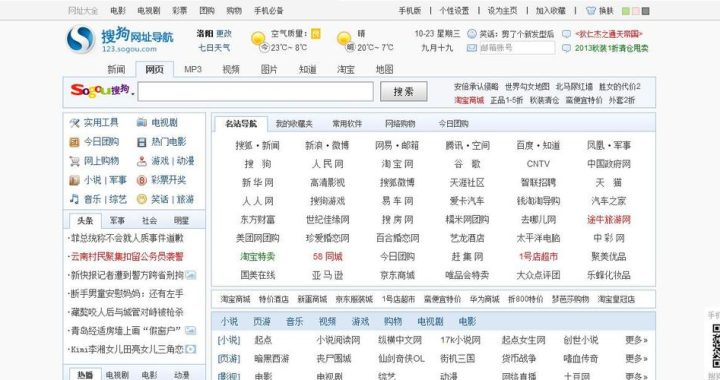
Task: Click the QR code on right edge
Action: pyautogui.click(x=716, y=345)
